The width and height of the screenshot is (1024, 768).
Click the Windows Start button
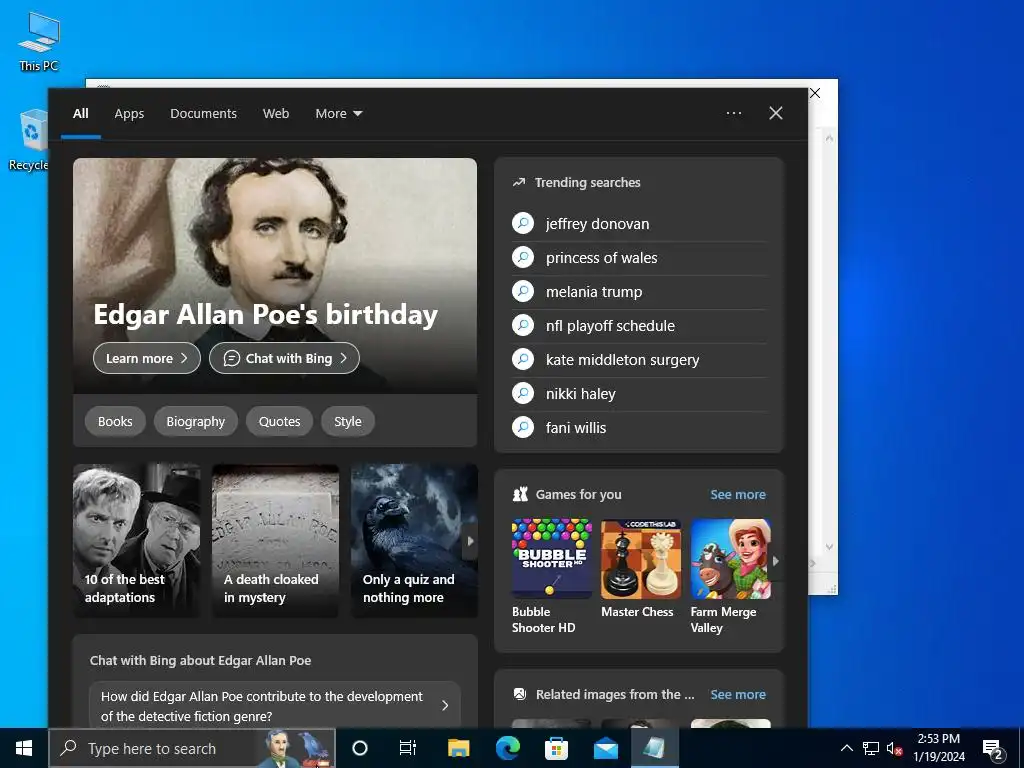(24, 748)
